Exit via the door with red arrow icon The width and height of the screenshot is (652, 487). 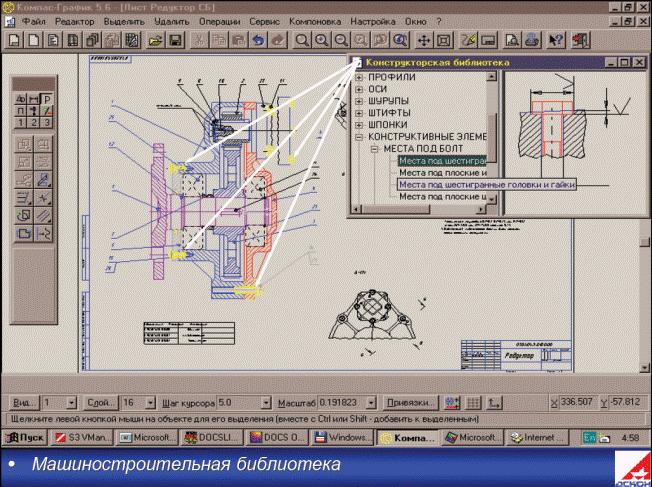tap(581, 40)
